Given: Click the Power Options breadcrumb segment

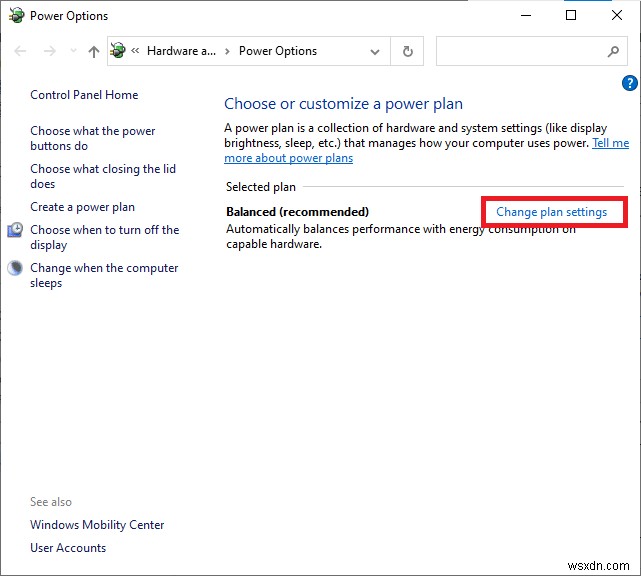Looking at the screenshot, I should (x=278, y=51).
